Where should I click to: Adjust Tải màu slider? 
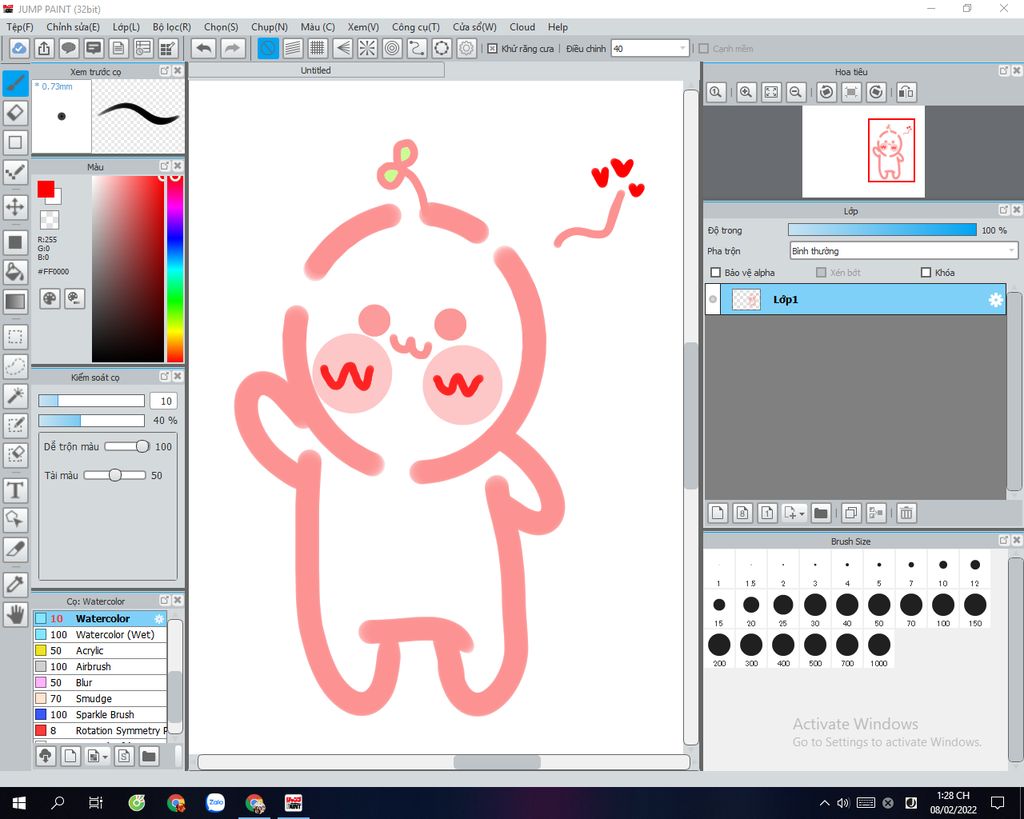(x=115, y=475)
